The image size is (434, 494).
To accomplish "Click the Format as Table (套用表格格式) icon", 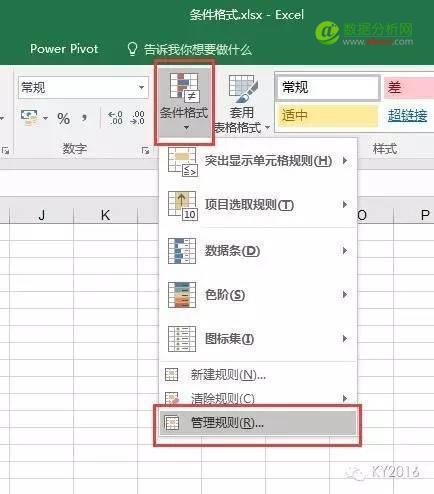I will [x=243, y=89].
